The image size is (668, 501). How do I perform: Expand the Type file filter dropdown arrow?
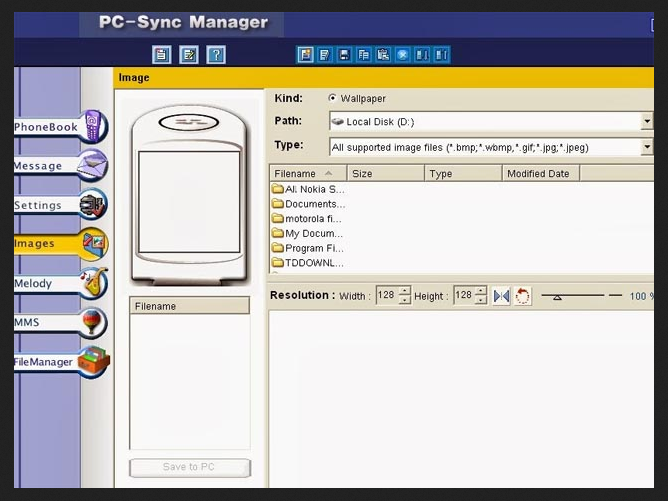(647, 147)
